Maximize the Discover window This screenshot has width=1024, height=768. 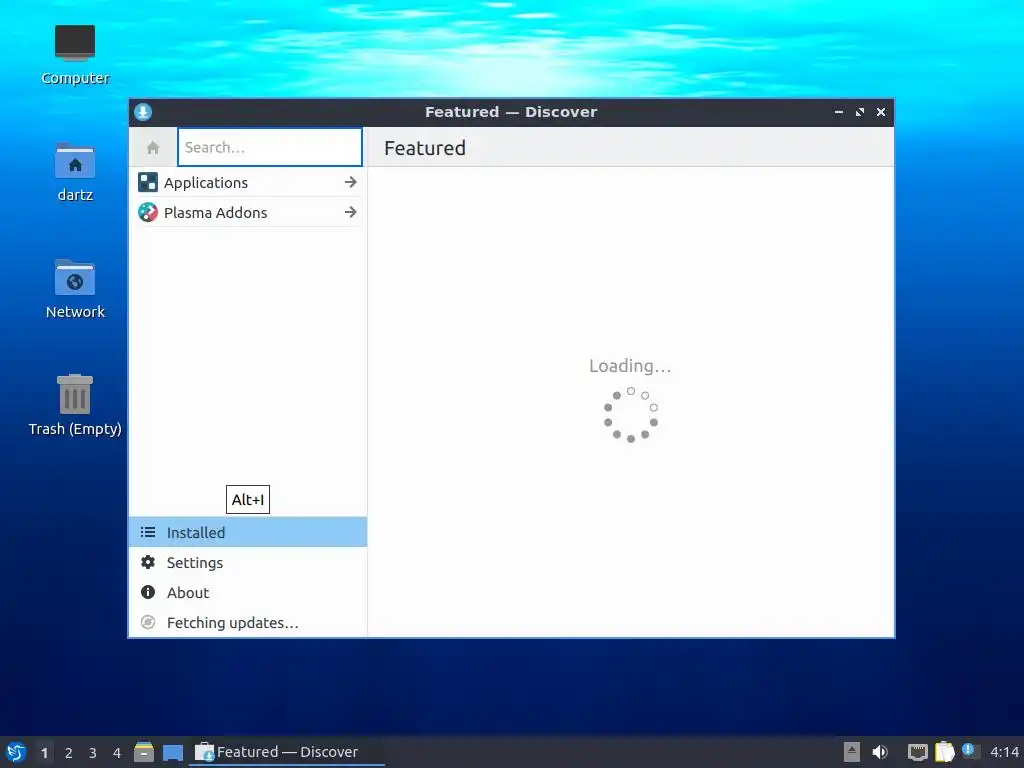(x=859, y=112)
